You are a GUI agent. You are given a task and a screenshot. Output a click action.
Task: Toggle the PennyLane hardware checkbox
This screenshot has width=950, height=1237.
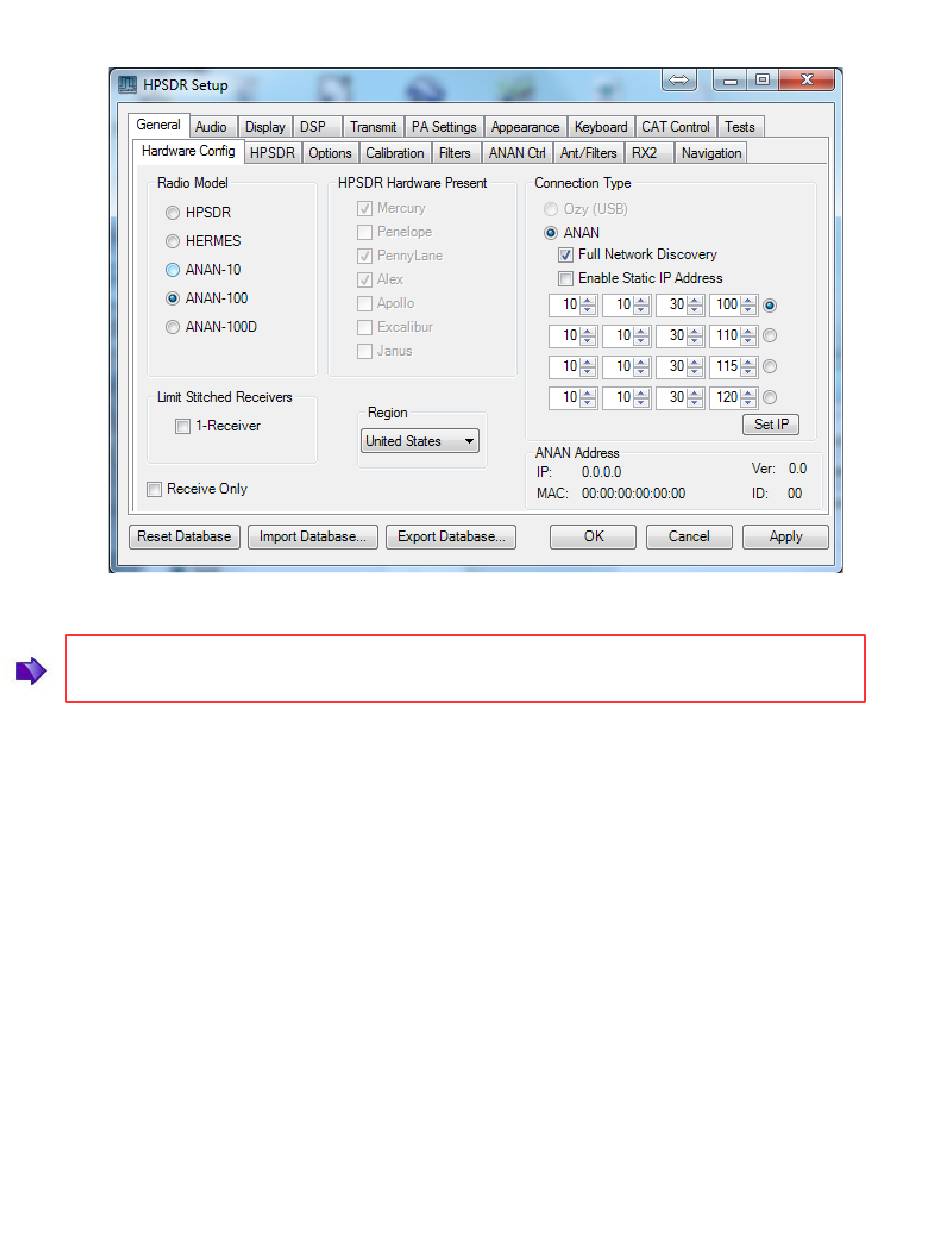tap(365, 256)
